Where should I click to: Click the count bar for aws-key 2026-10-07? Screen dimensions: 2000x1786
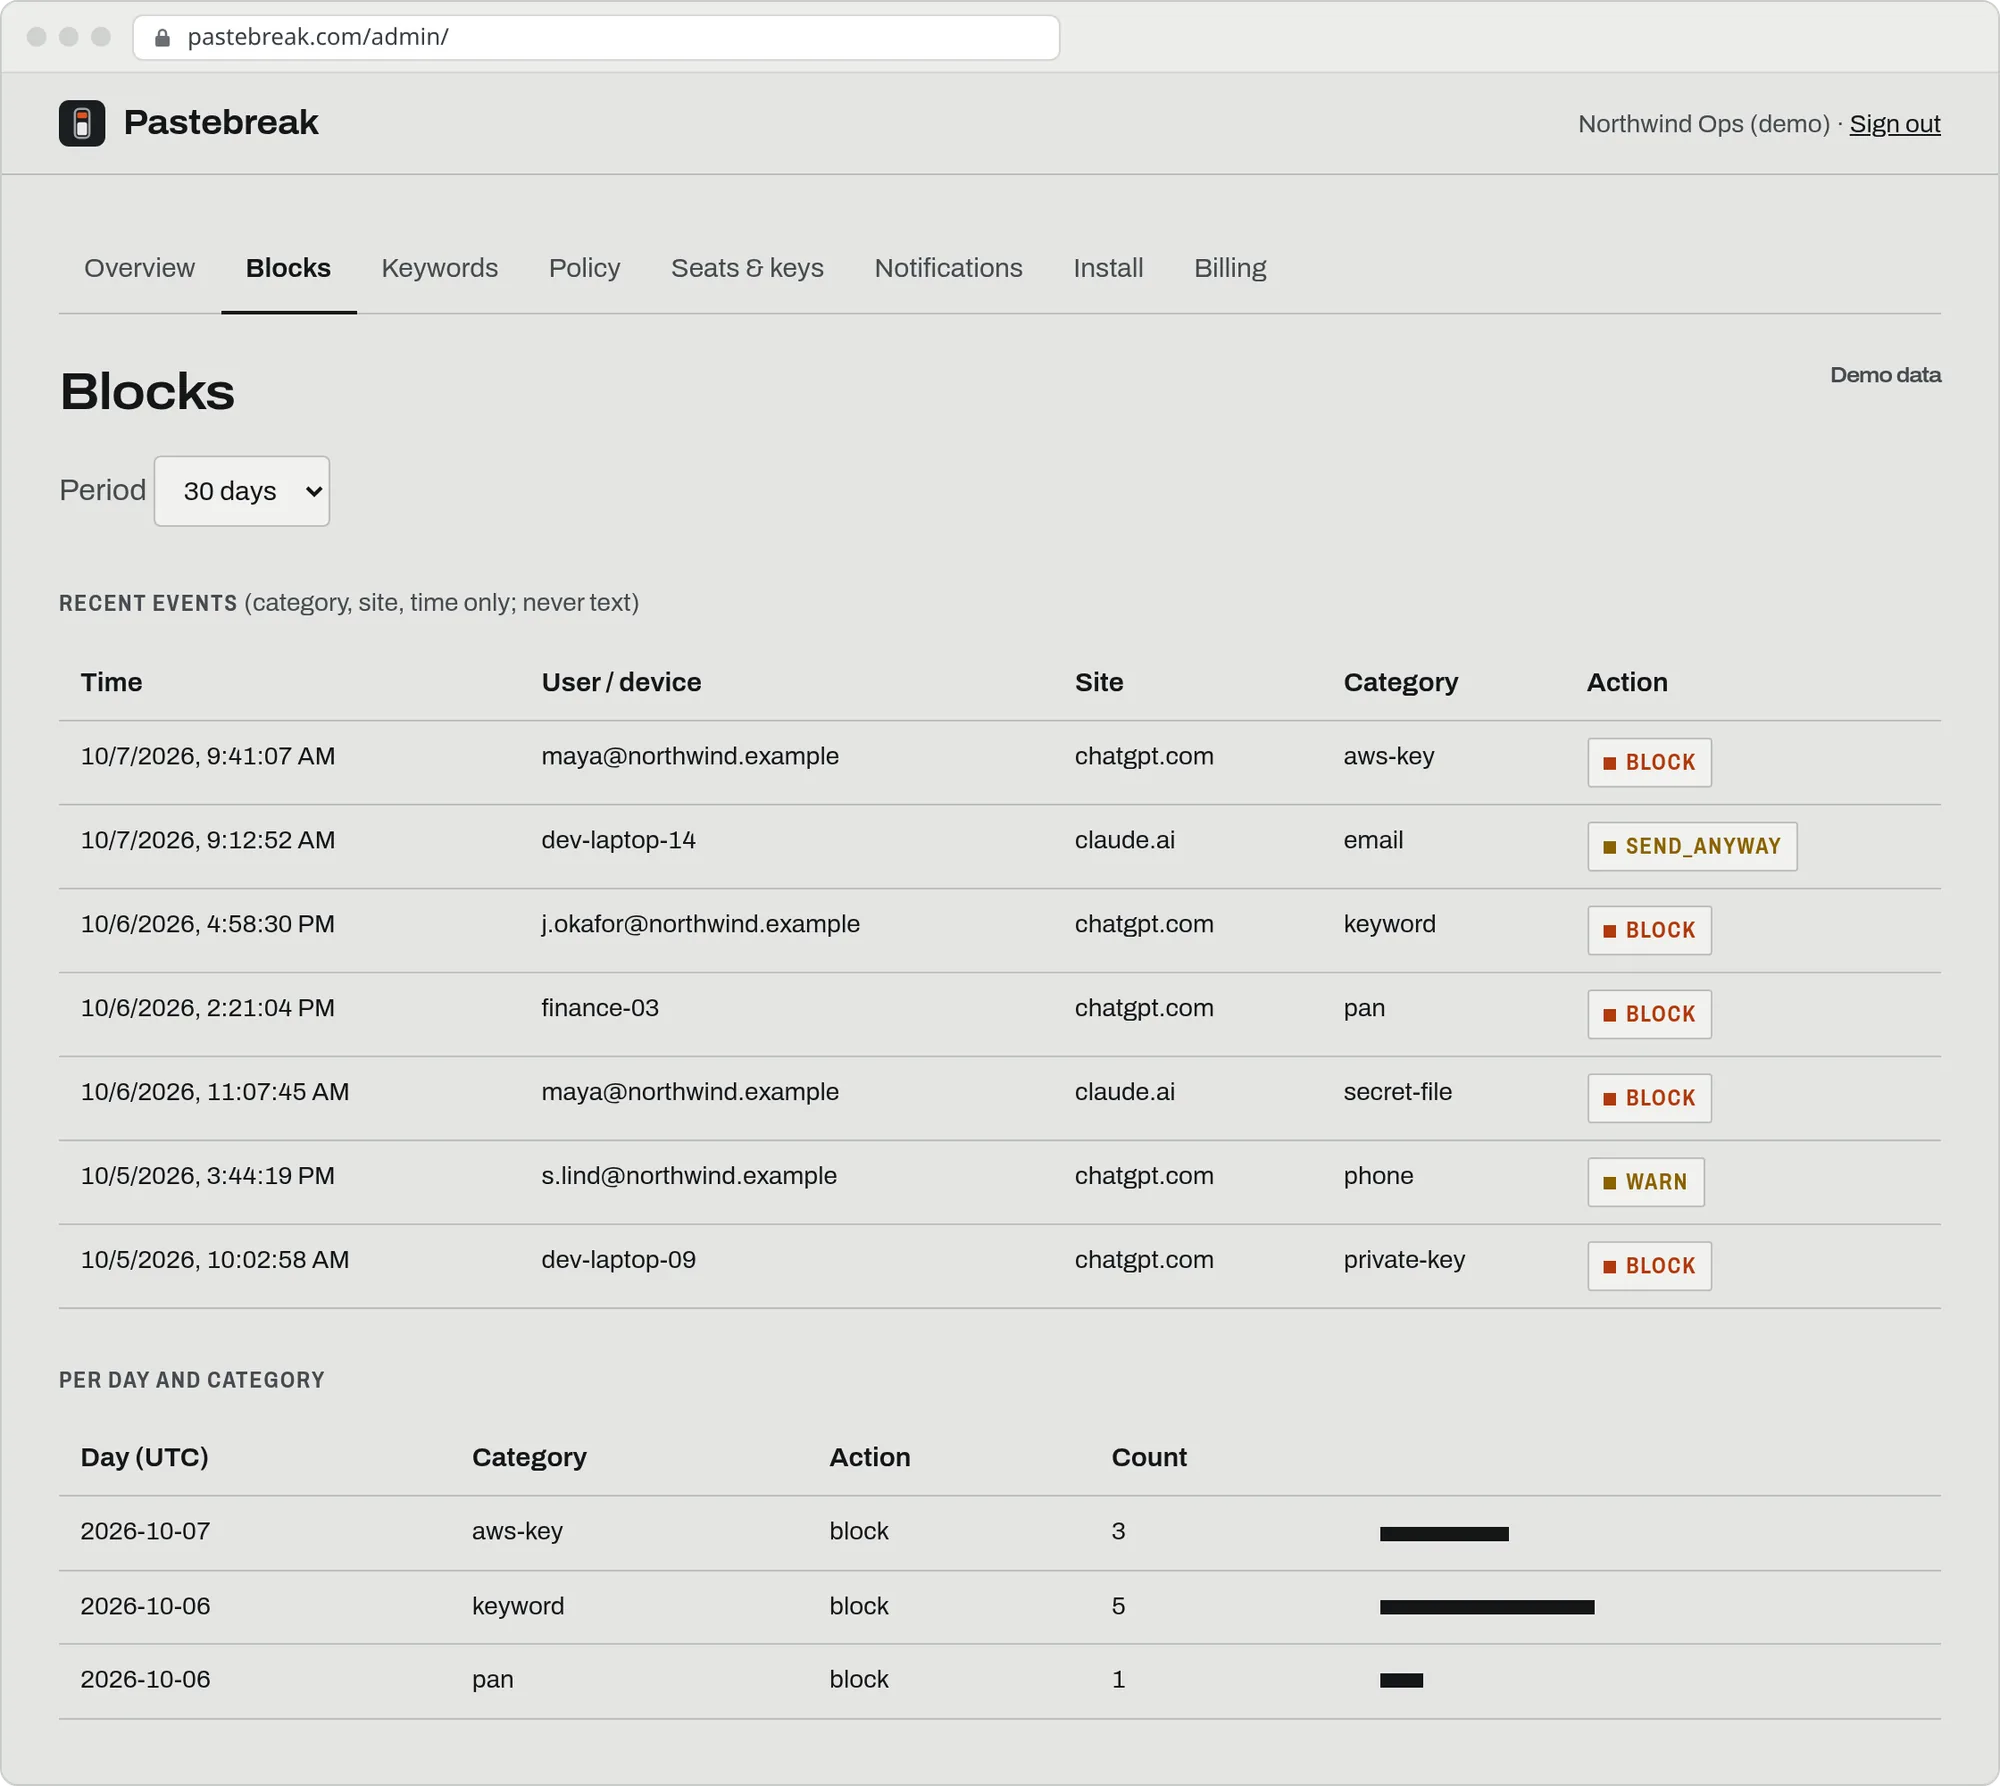point(1444,1534)
